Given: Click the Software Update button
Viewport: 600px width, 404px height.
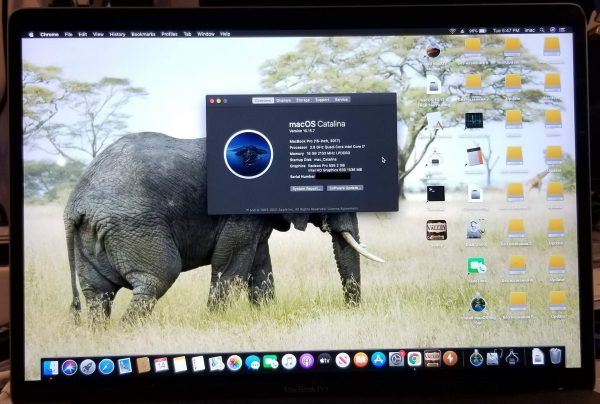Looking at the screenshot, I should pyautogui.click(x=345, y=188).
